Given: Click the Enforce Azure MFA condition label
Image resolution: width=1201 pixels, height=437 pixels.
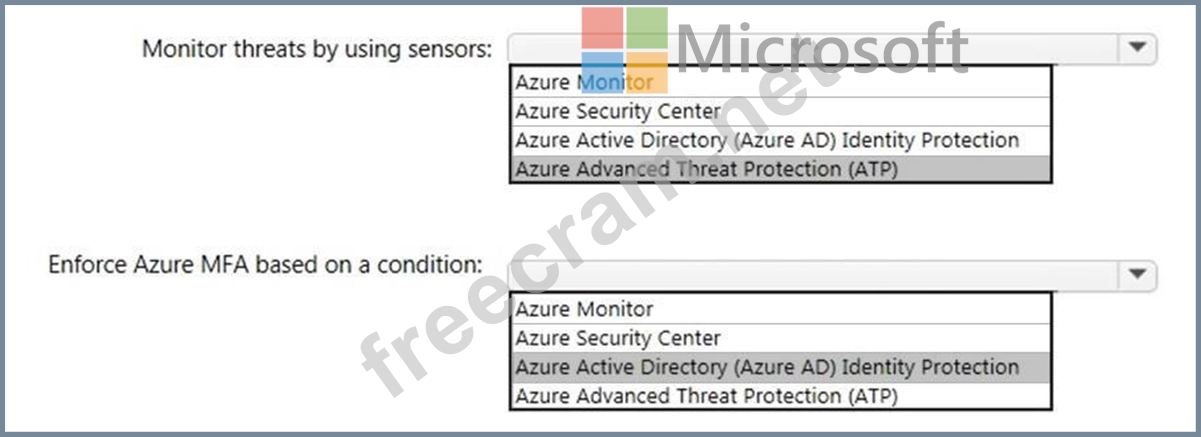Looking at the screenshot, I should 266,265.
